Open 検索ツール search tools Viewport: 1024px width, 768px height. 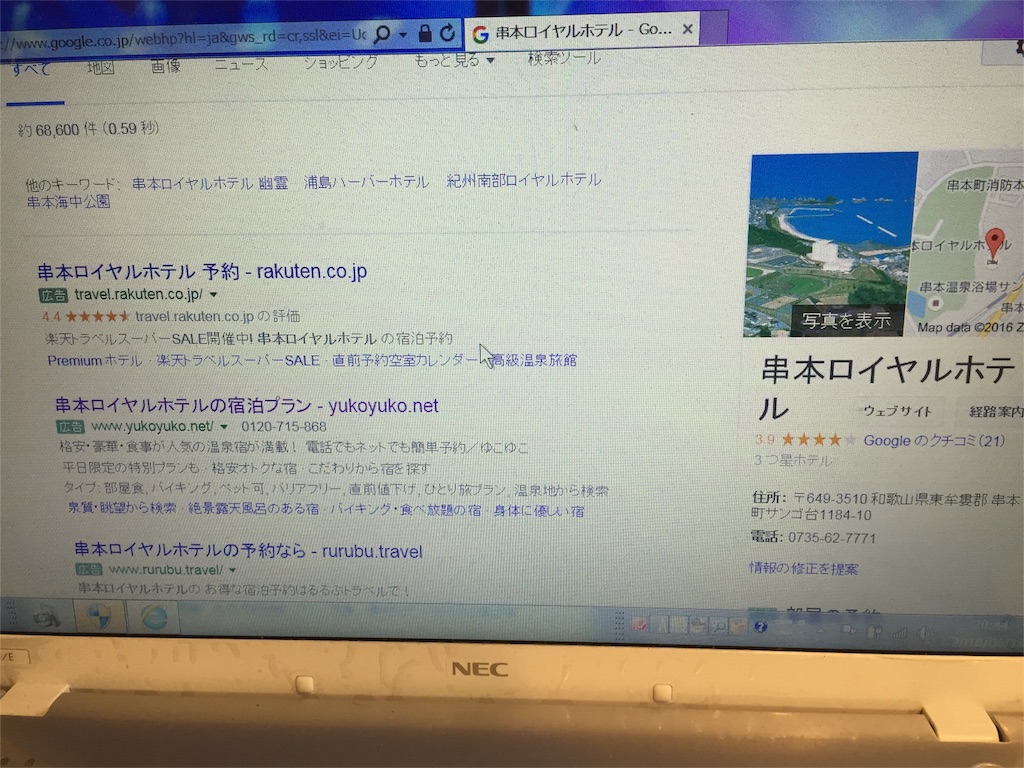tap(564, 58)
